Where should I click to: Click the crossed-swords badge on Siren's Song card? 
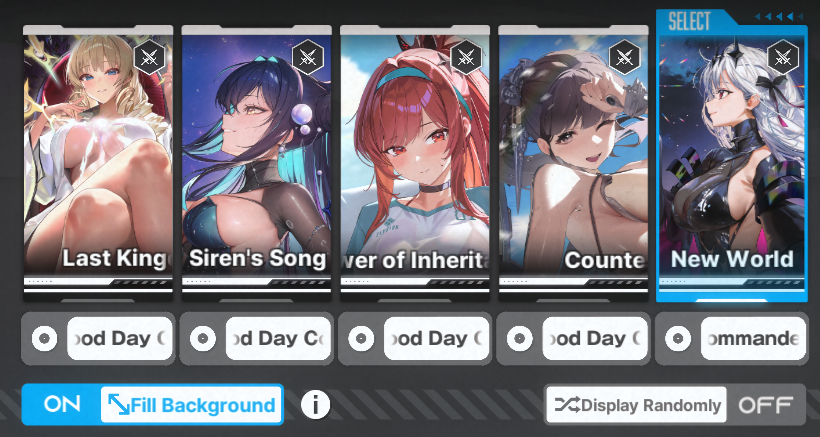click(308, 57)
